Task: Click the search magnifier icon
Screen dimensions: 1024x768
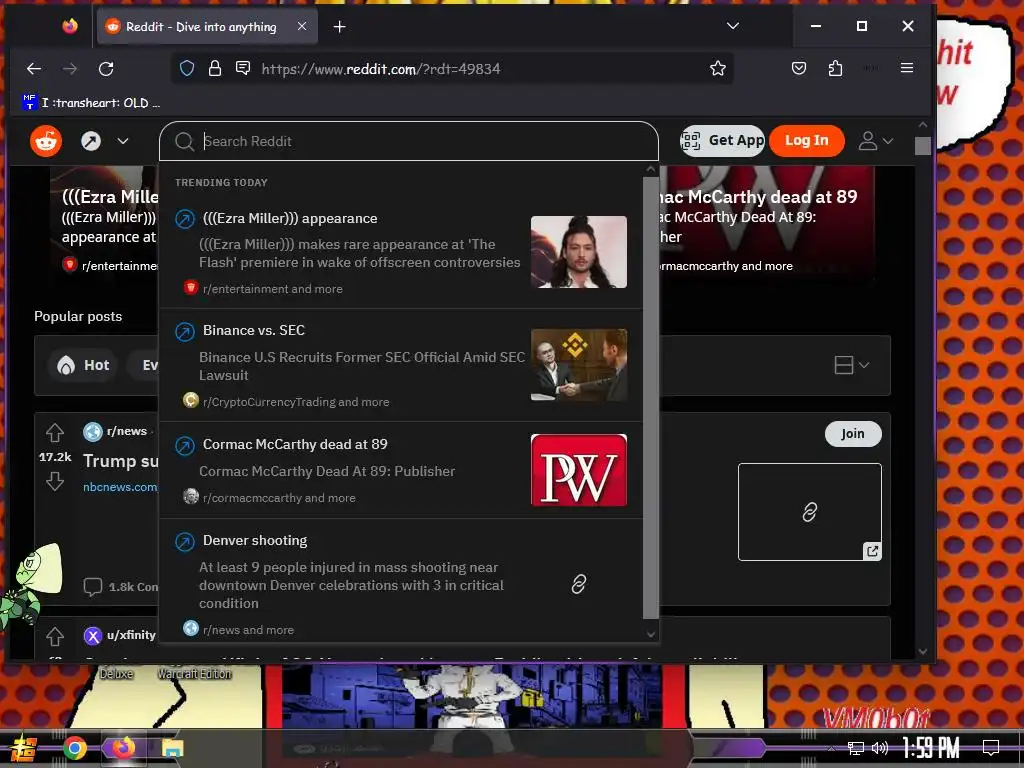Action: point(184,142)
